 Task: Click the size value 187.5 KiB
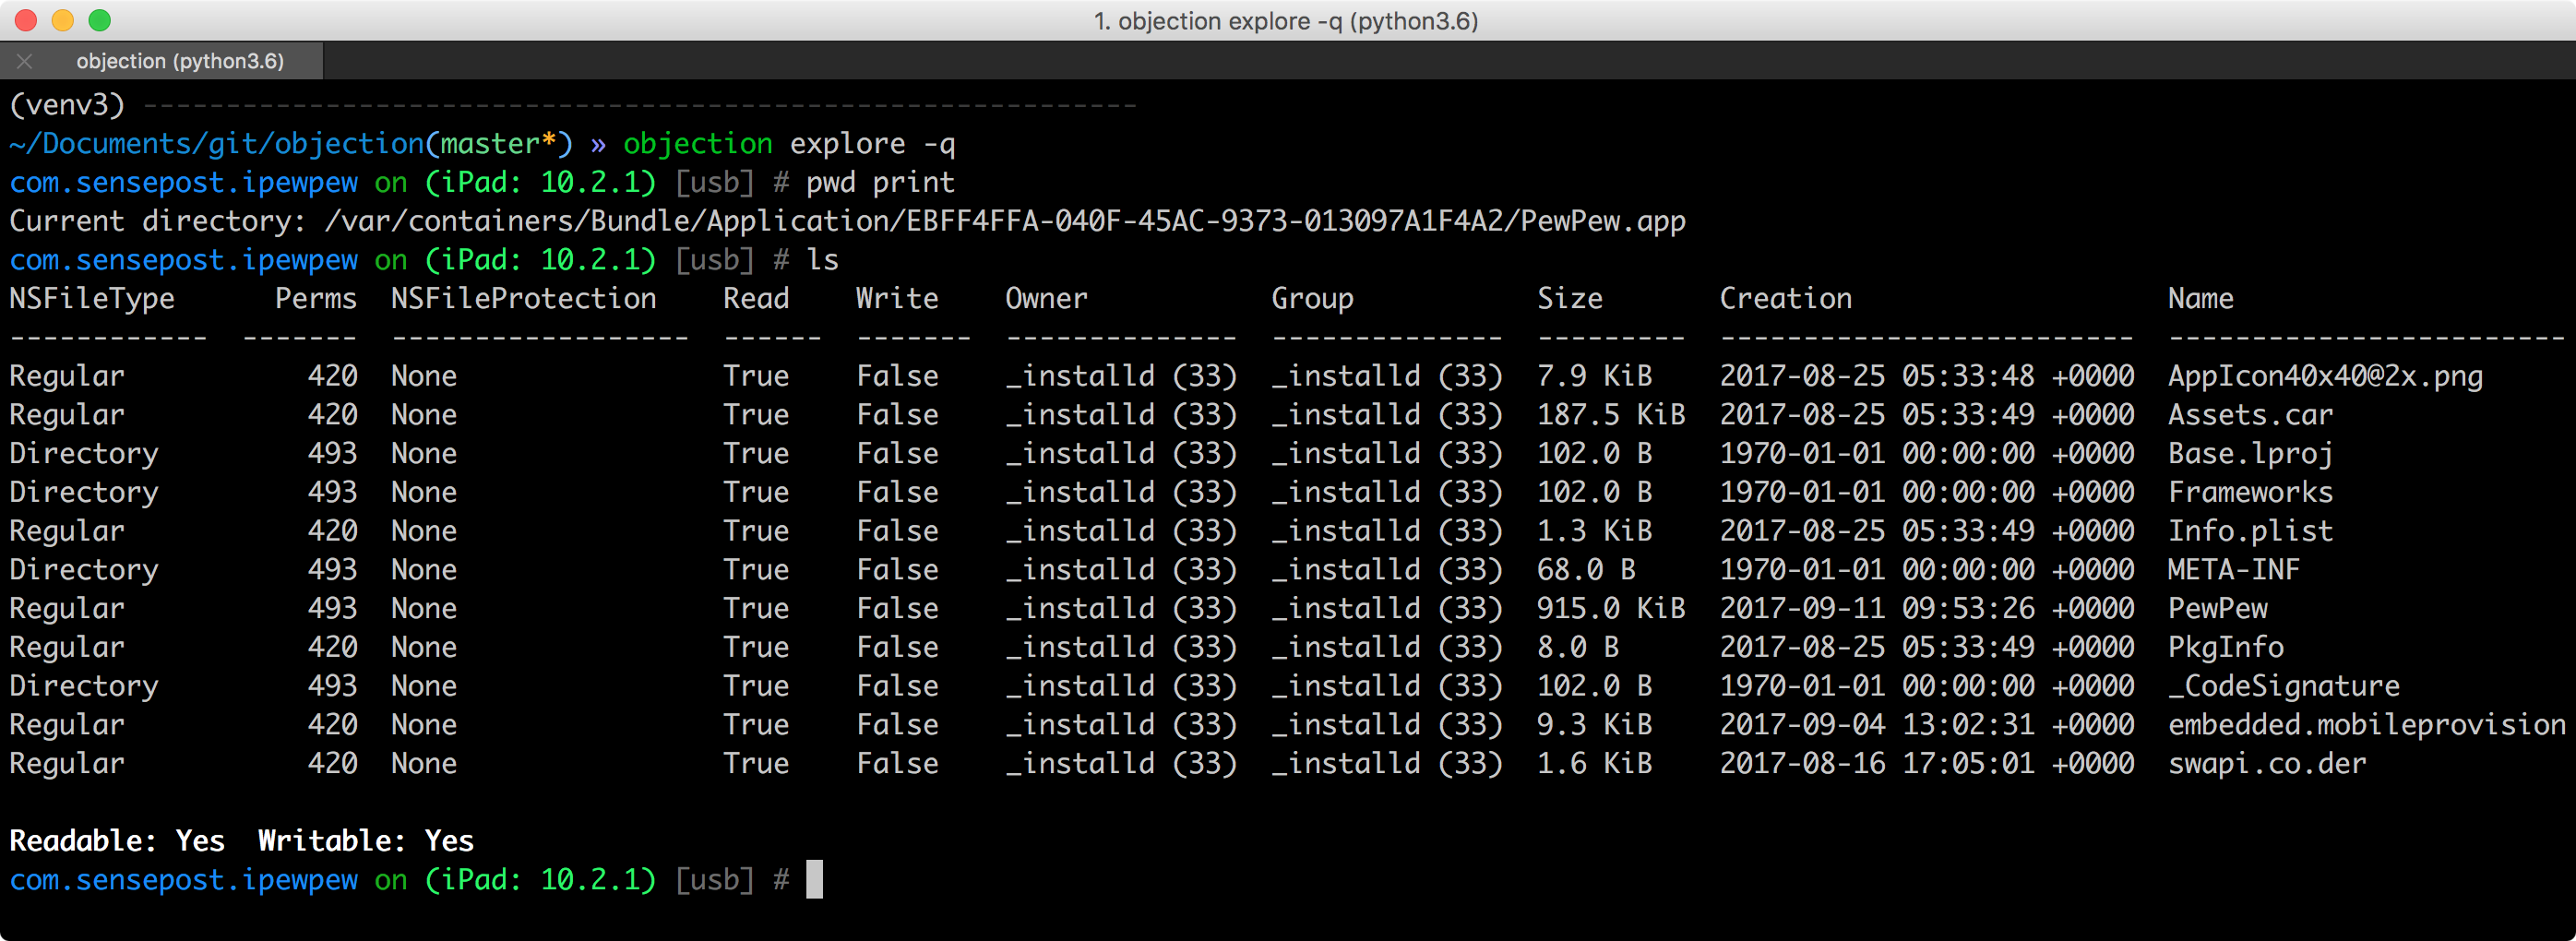tap(1611, 415)
